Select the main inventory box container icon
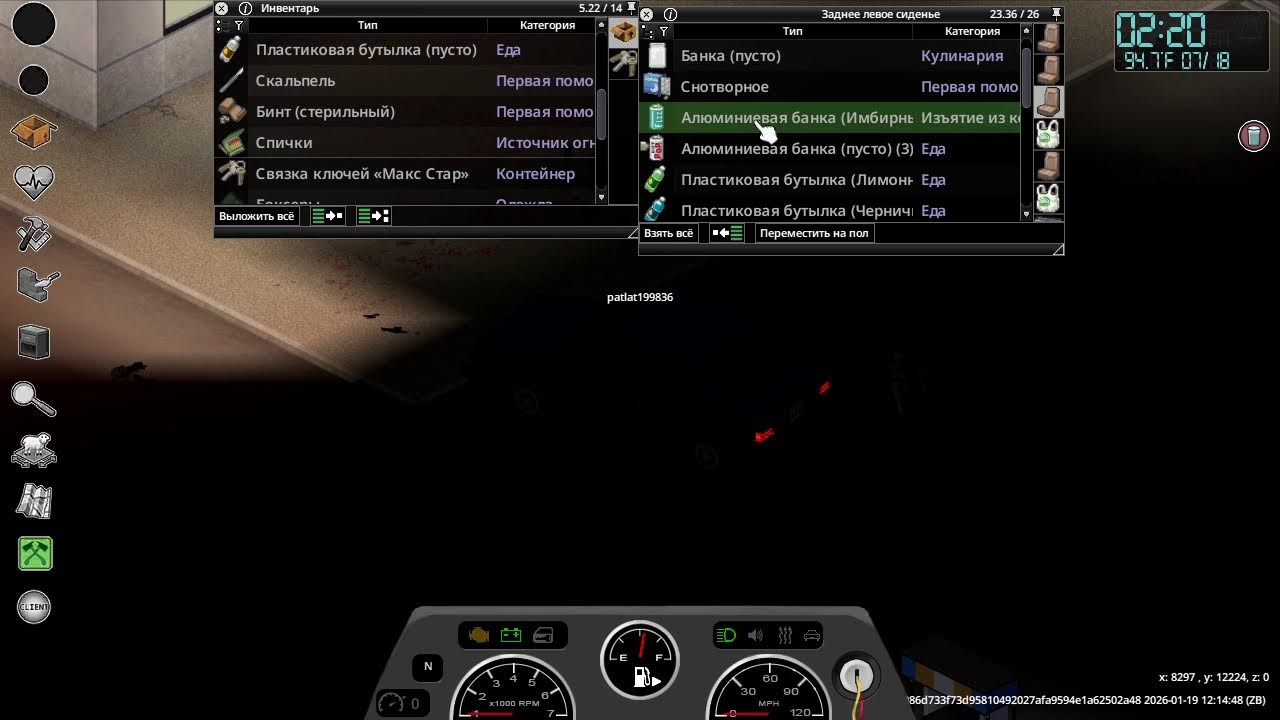The width and height of the screenshot is (1280, 720). point(624,33)
